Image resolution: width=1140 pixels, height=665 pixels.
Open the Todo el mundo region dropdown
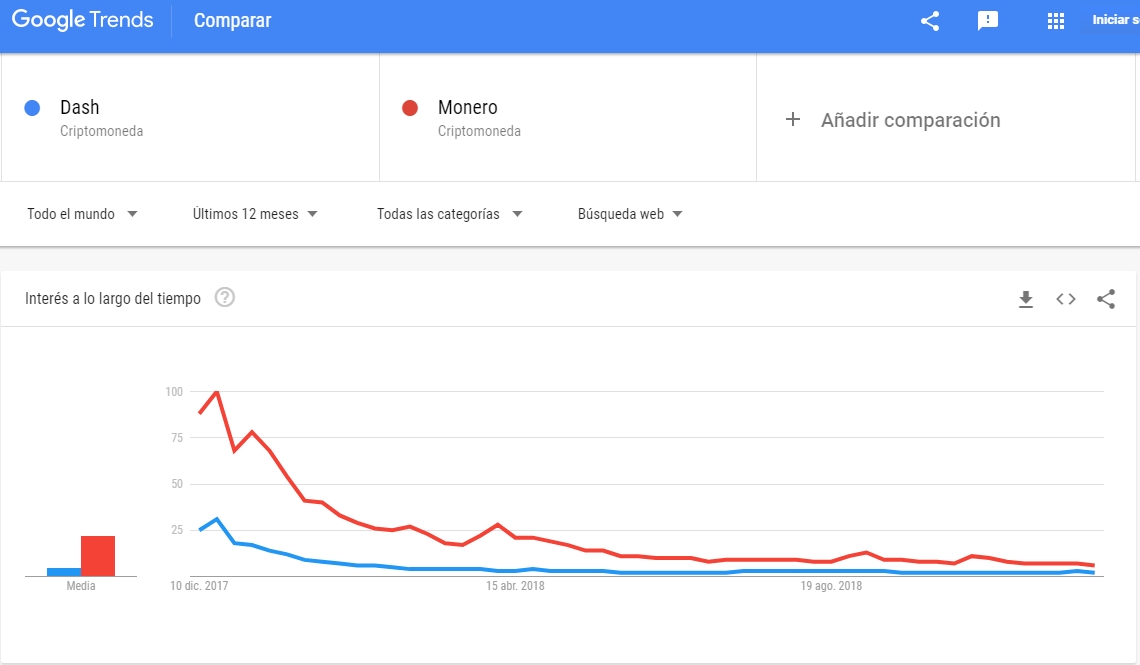point(82,214)
